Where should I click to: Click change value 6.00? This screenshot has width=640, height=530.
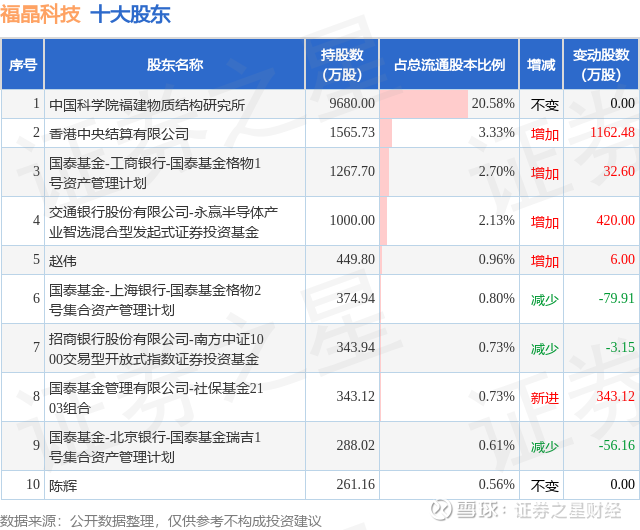622,259
